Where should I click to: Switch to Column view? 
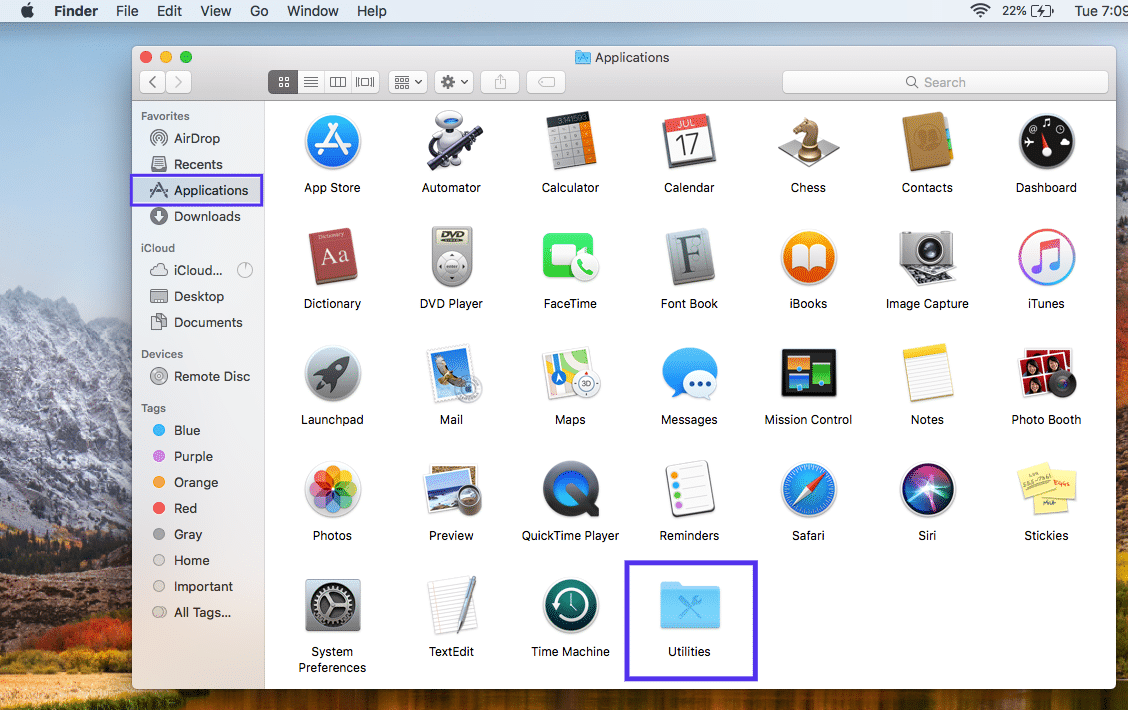click(337, 81)
